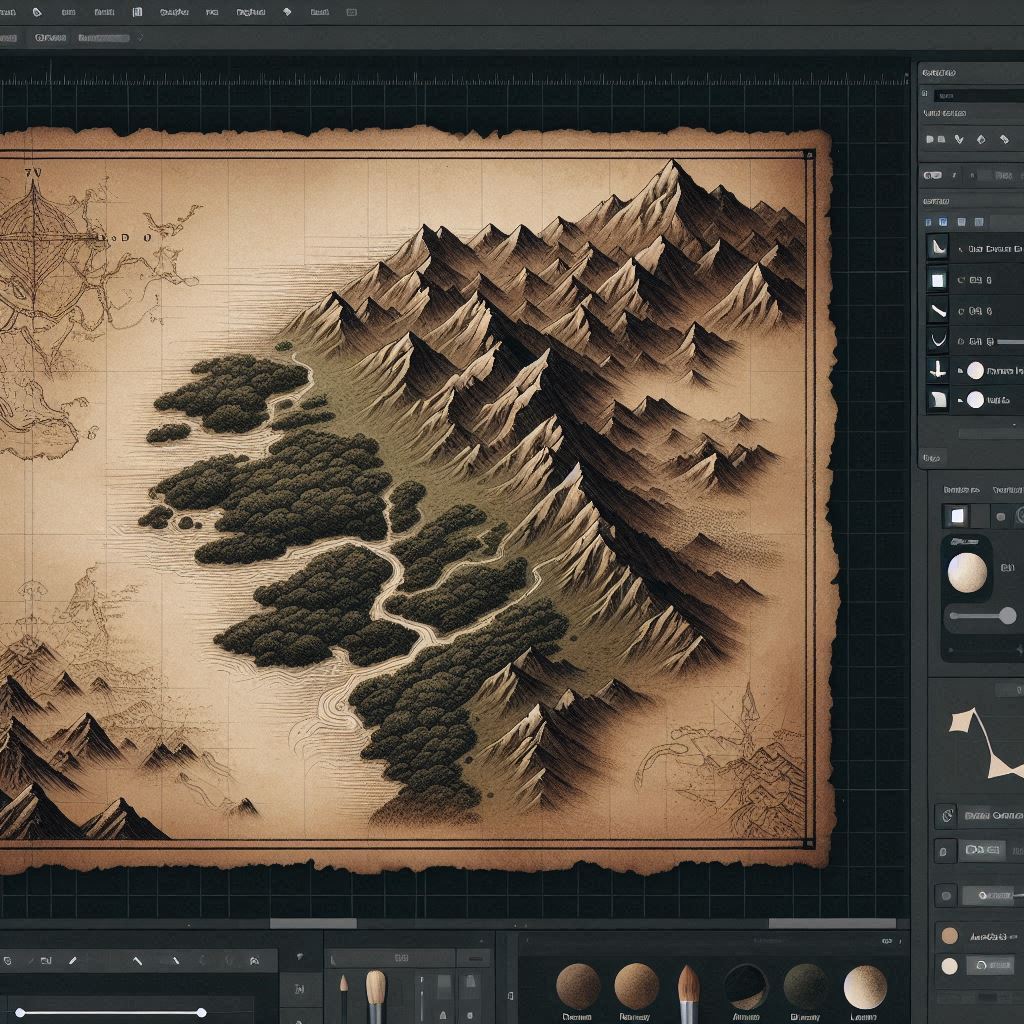
Task: Select the layer with the cross-shaped thumbnail
Action: coord(938,370)
